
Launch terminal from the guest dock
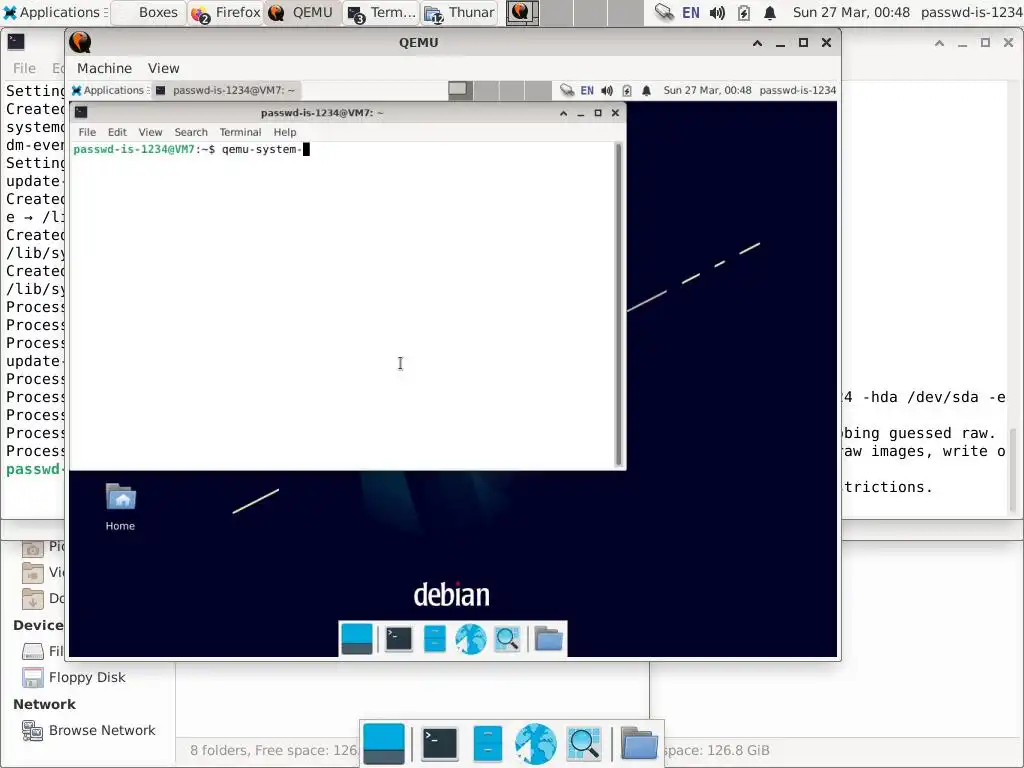click(398, 639)
